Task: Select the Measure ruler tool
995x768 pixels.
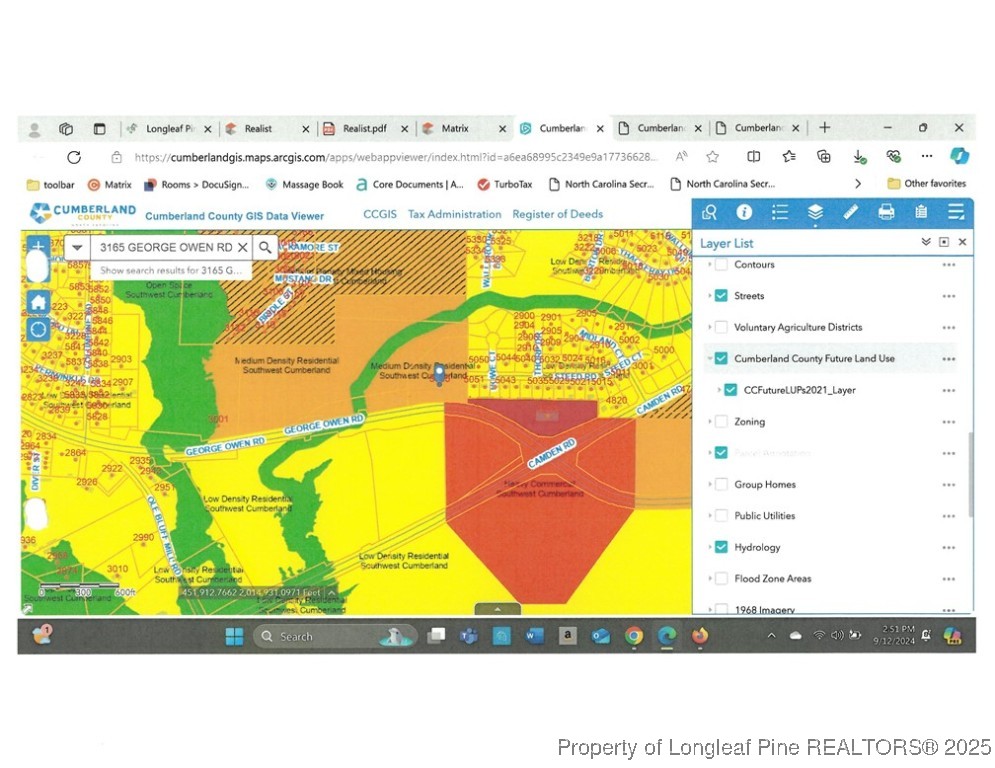Action: [850, 212]
